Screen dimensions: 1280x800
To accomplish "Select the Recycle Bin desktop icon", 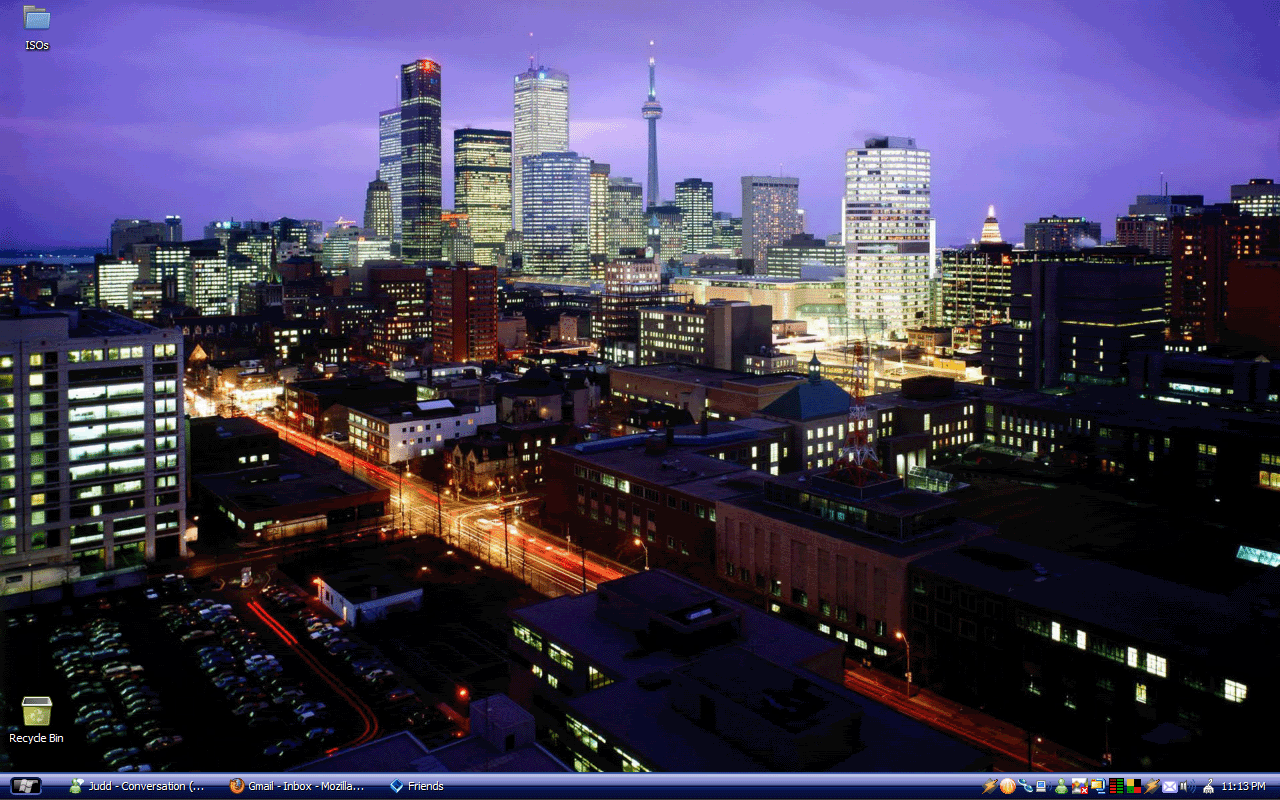I will [36, 720].
